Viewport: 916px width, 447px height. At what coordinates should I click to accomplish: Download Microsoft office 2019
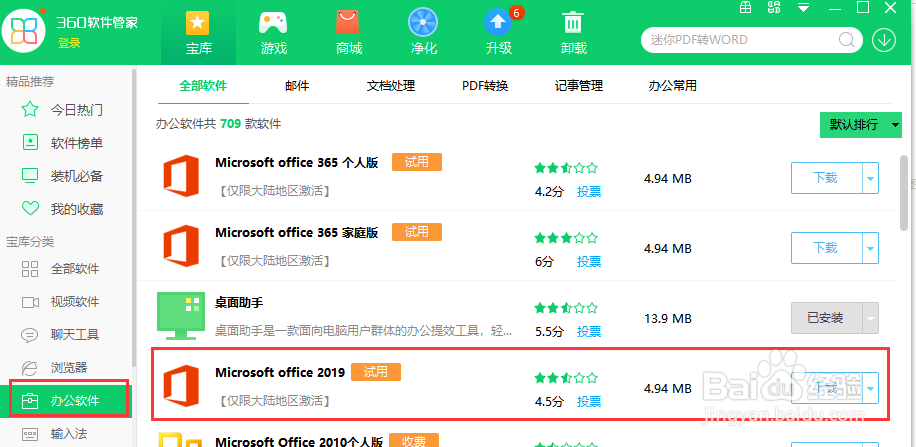click(x=827, y=389)
